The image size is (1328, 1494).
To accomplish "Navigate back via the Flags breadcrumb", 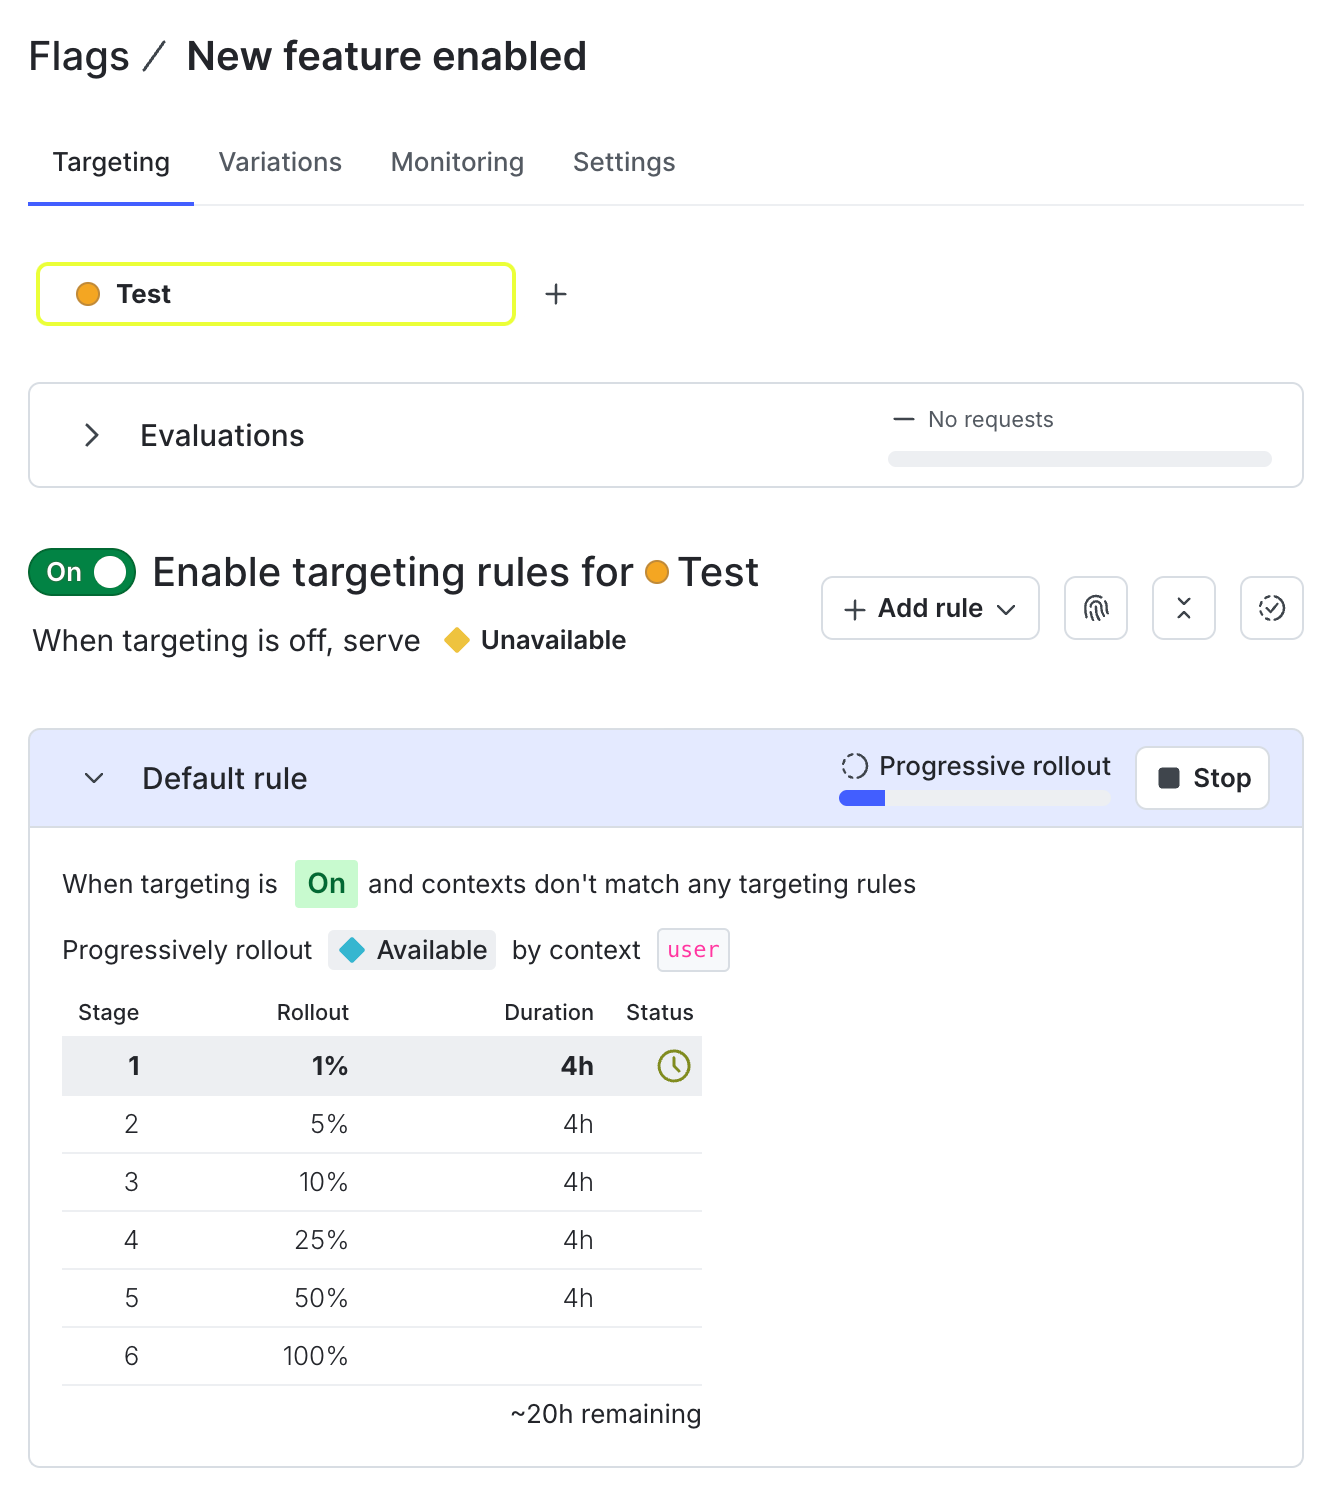I will tap(79, 57).
